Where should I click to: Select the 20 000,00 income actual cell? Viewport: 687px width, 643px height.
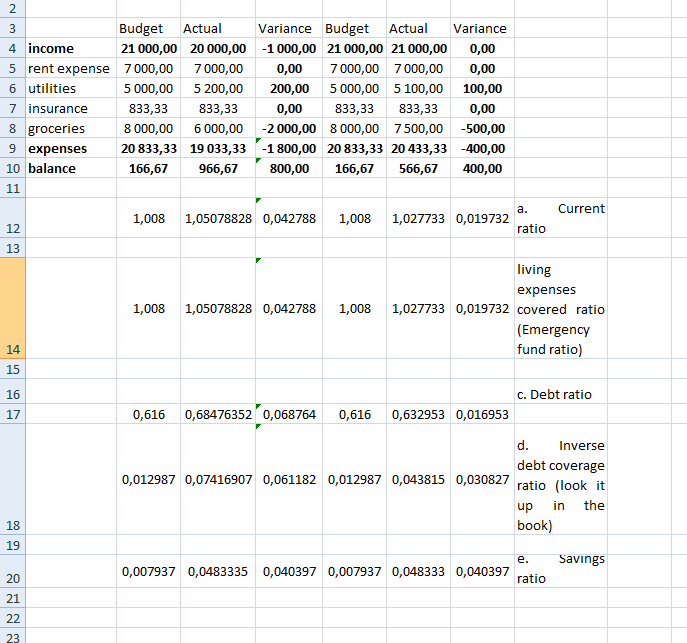click(x=218, y=48)
